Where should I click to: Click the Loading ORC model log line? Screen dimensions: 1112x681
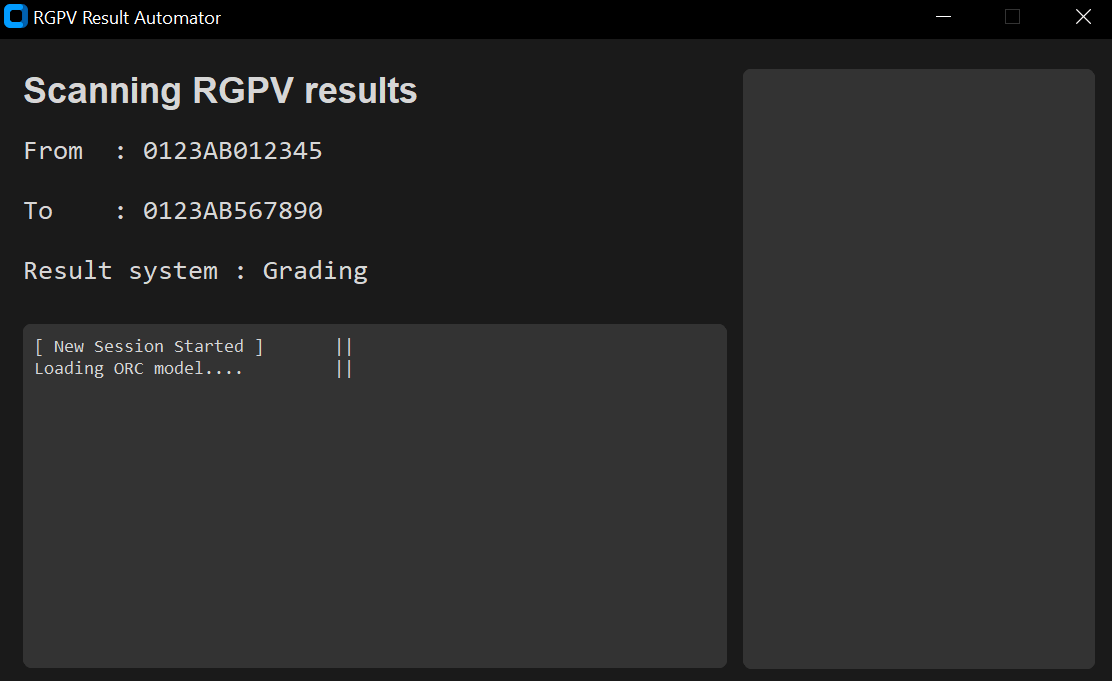click(x=139, y=368)
